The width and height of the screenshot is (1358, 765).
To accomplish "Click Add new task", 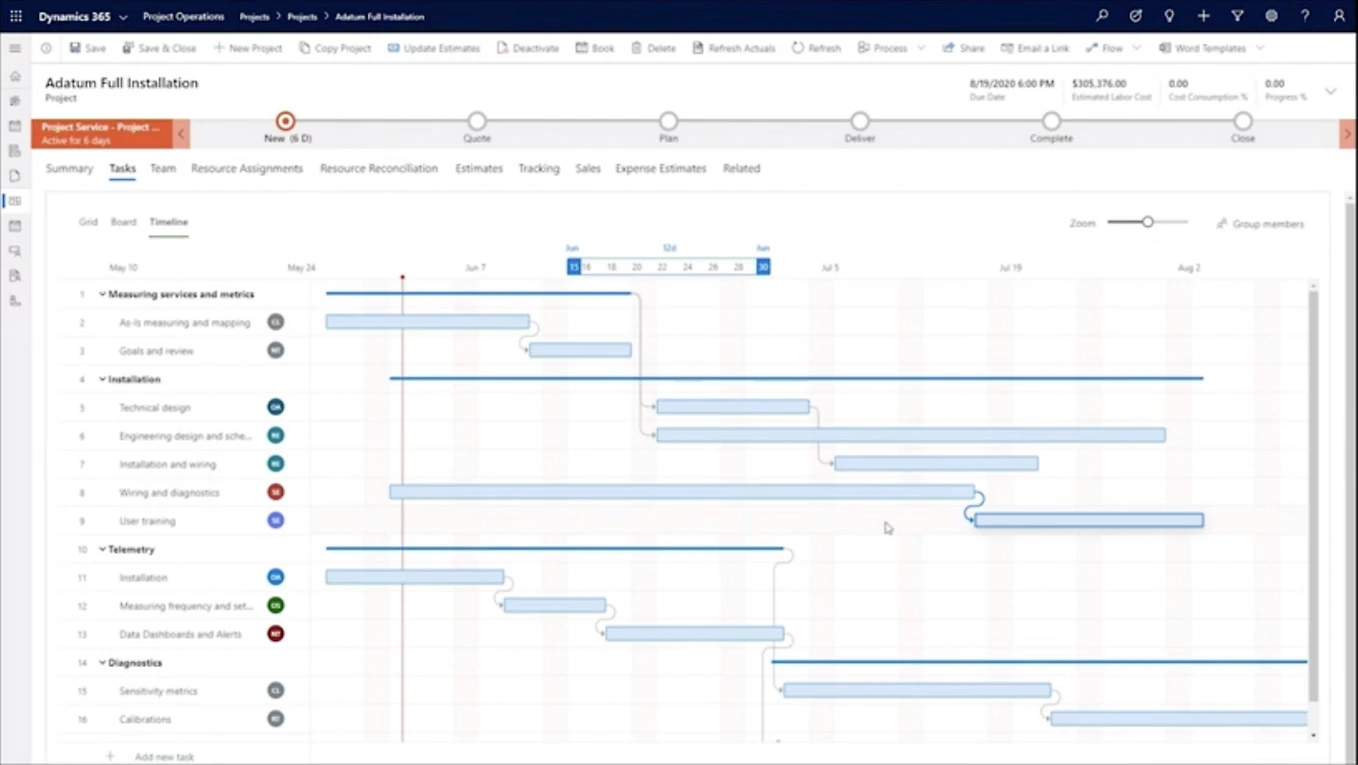I will point(163,757).
